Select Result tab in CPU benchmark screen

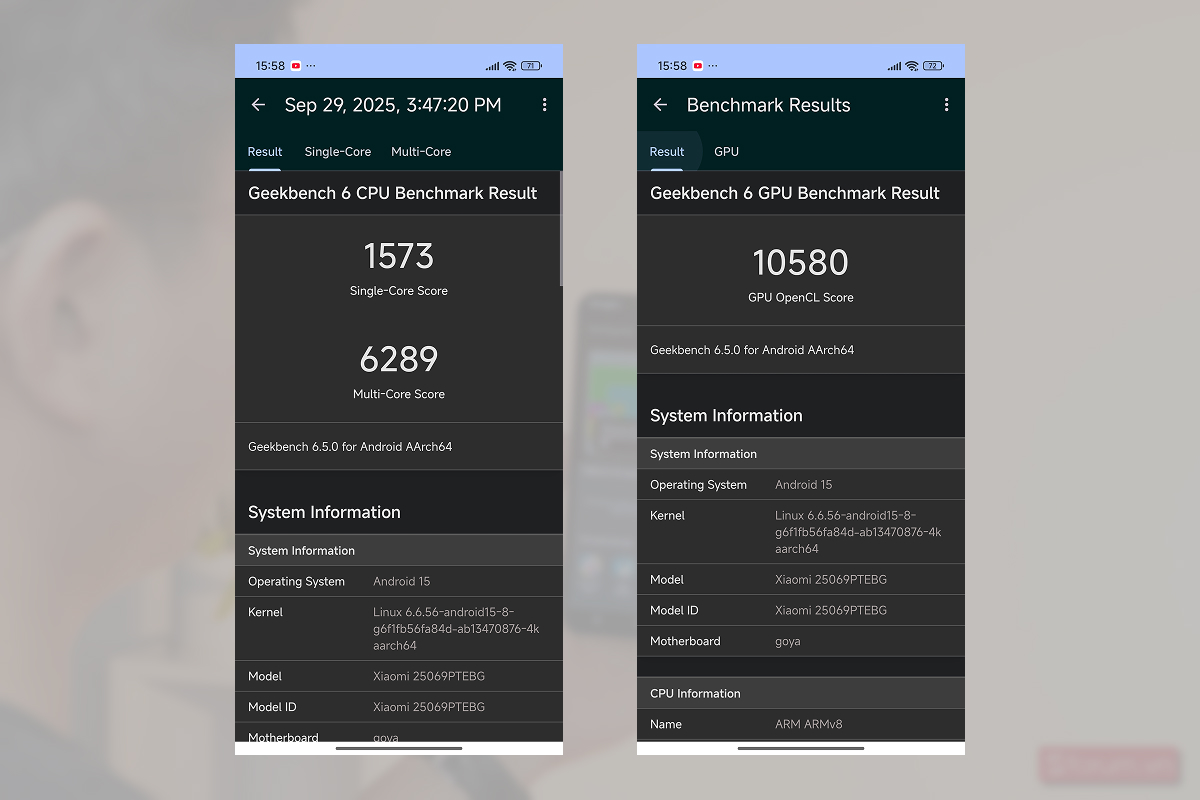pos(265,152)
